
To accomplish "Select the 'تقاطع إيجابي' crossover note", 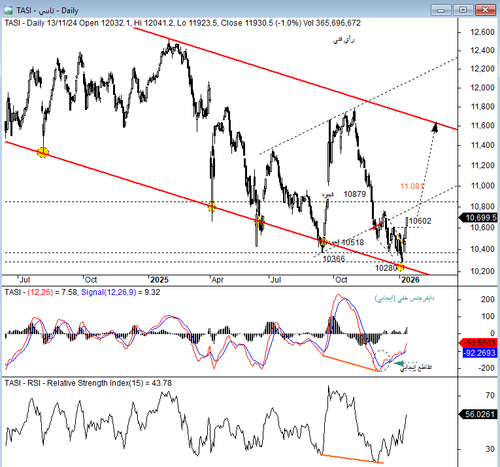I will pyautogui.click(x=416, y=367).
